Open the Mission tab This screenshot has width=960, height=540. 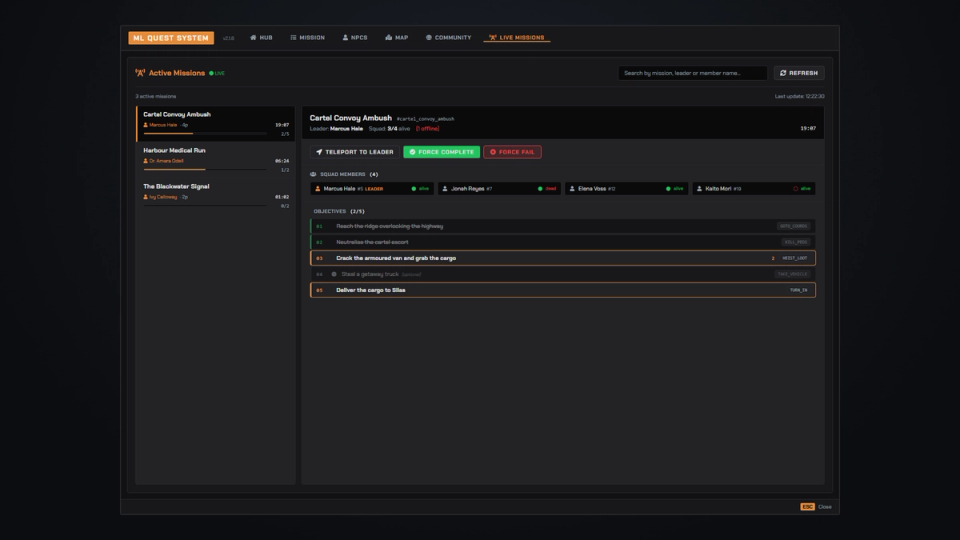click(307, 37)
